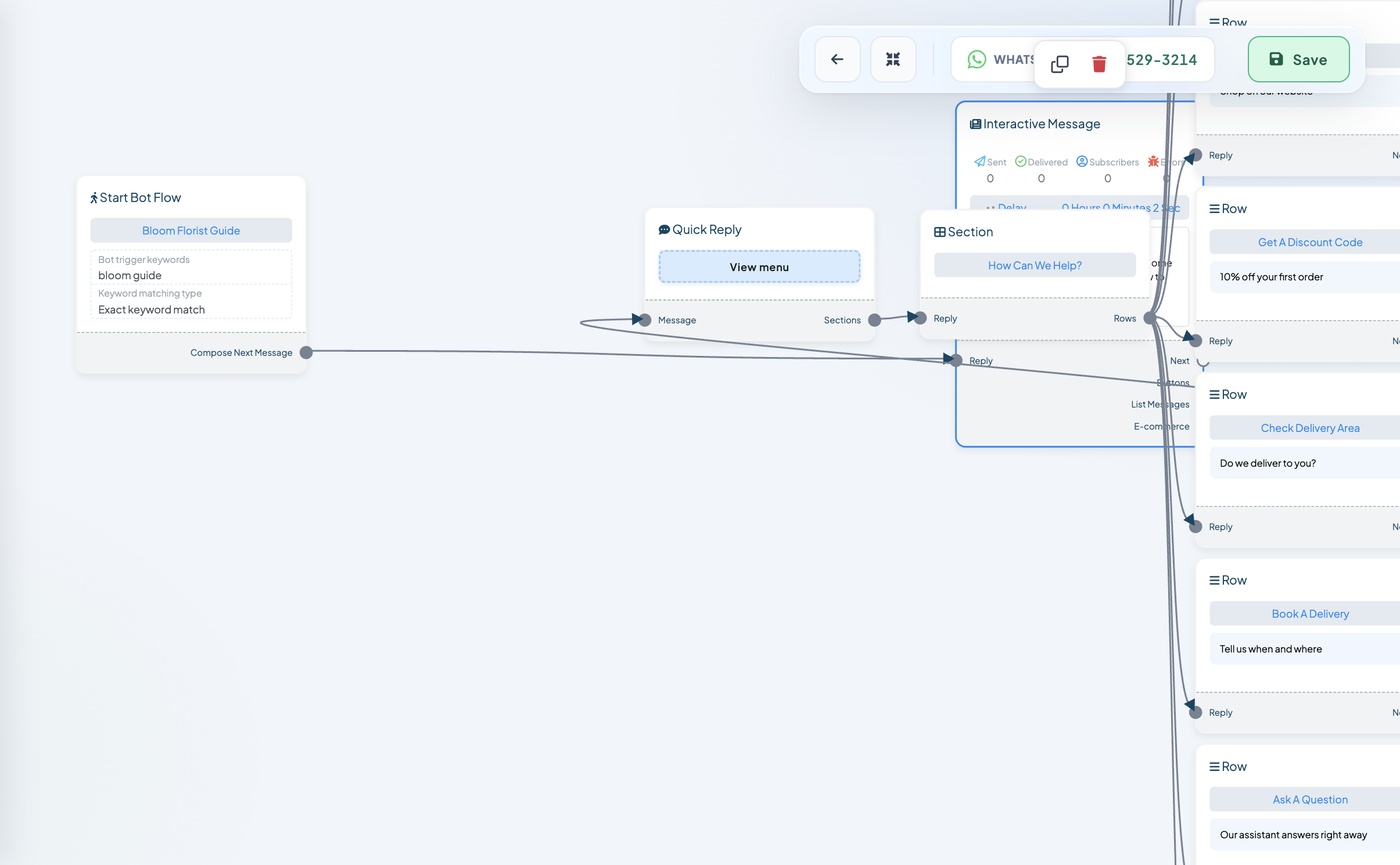Click the Check Delivery Area title
Screen dimensions: 1400x865
(1310, 428)
